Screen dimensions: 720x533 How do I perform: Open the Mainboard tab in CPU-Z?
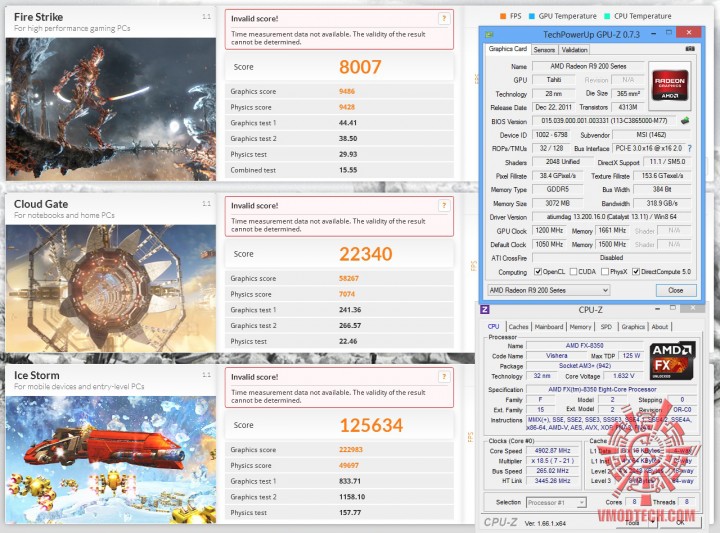coord(549,327)
